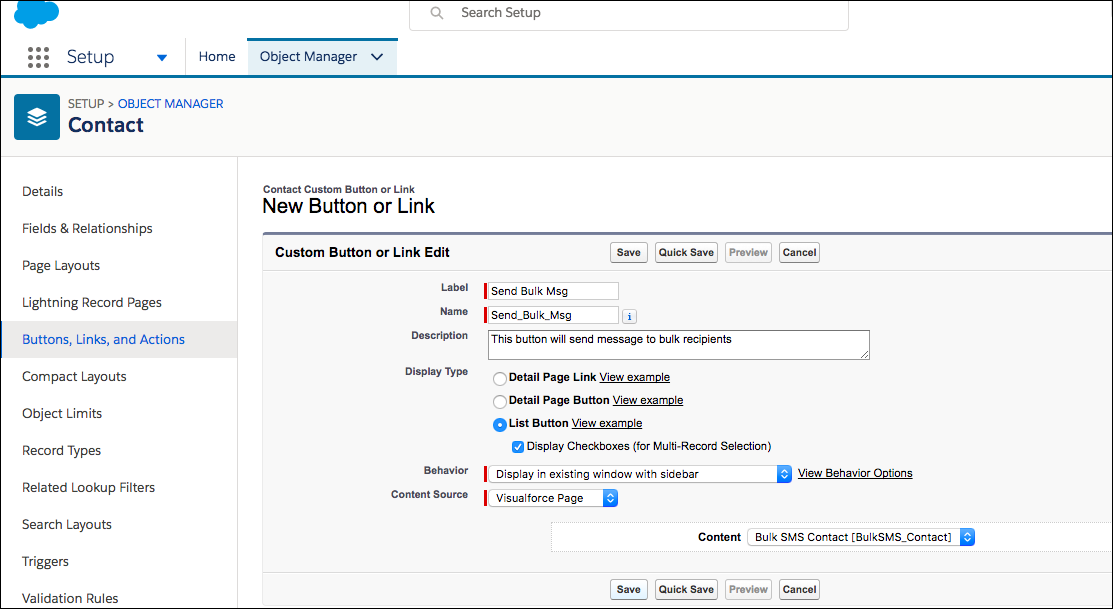Select Buttons, Links, and Actions
Viewport: 1113px width, 609px height.
[104, 339]
